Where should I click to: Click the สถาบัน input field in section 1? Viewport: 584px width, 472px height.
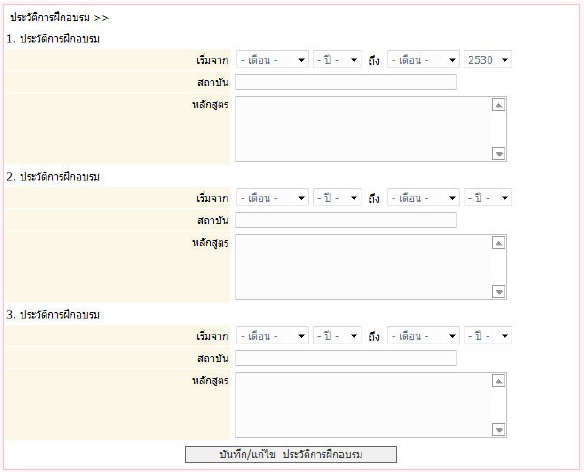[x=346, y=82]
